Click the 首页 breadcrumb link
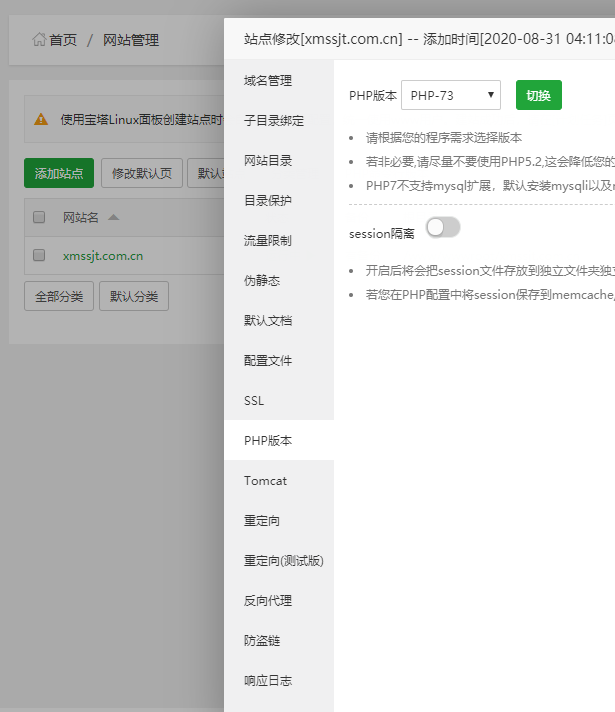 click(x=62, y=40)
